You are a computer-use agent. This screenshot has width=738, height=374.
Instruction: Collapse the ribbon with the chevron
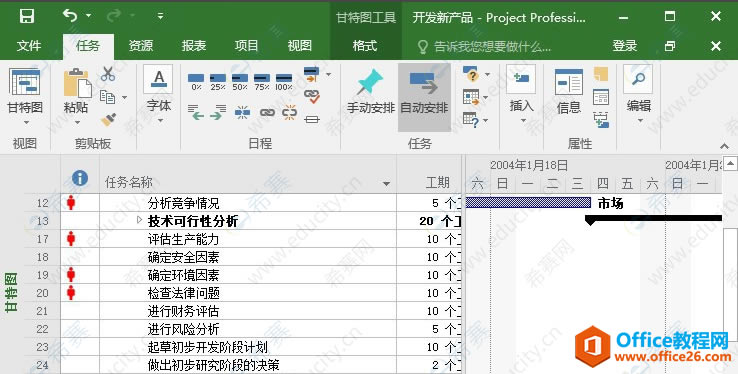point(724,146)
